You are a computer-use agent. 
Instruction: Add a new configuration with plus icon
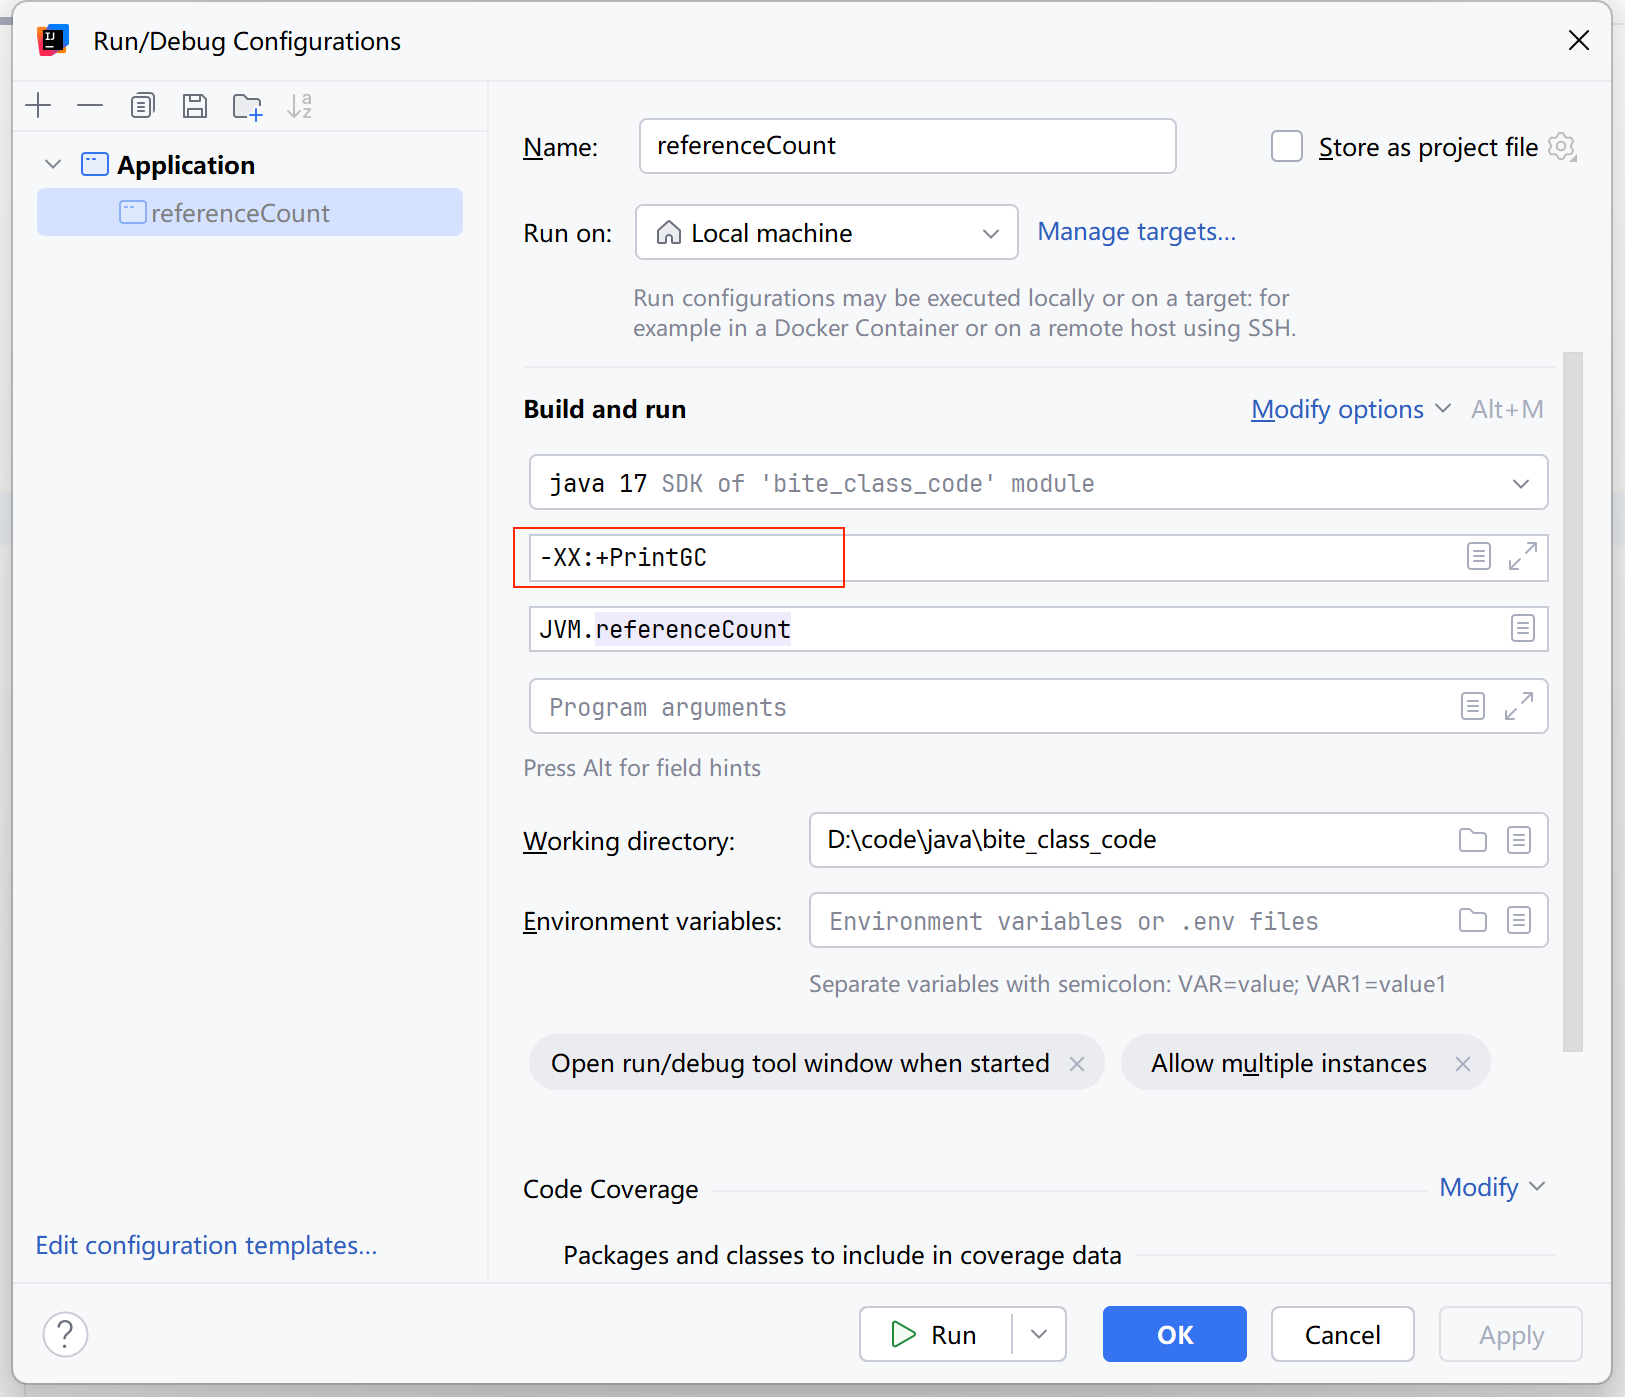point(39,105)
